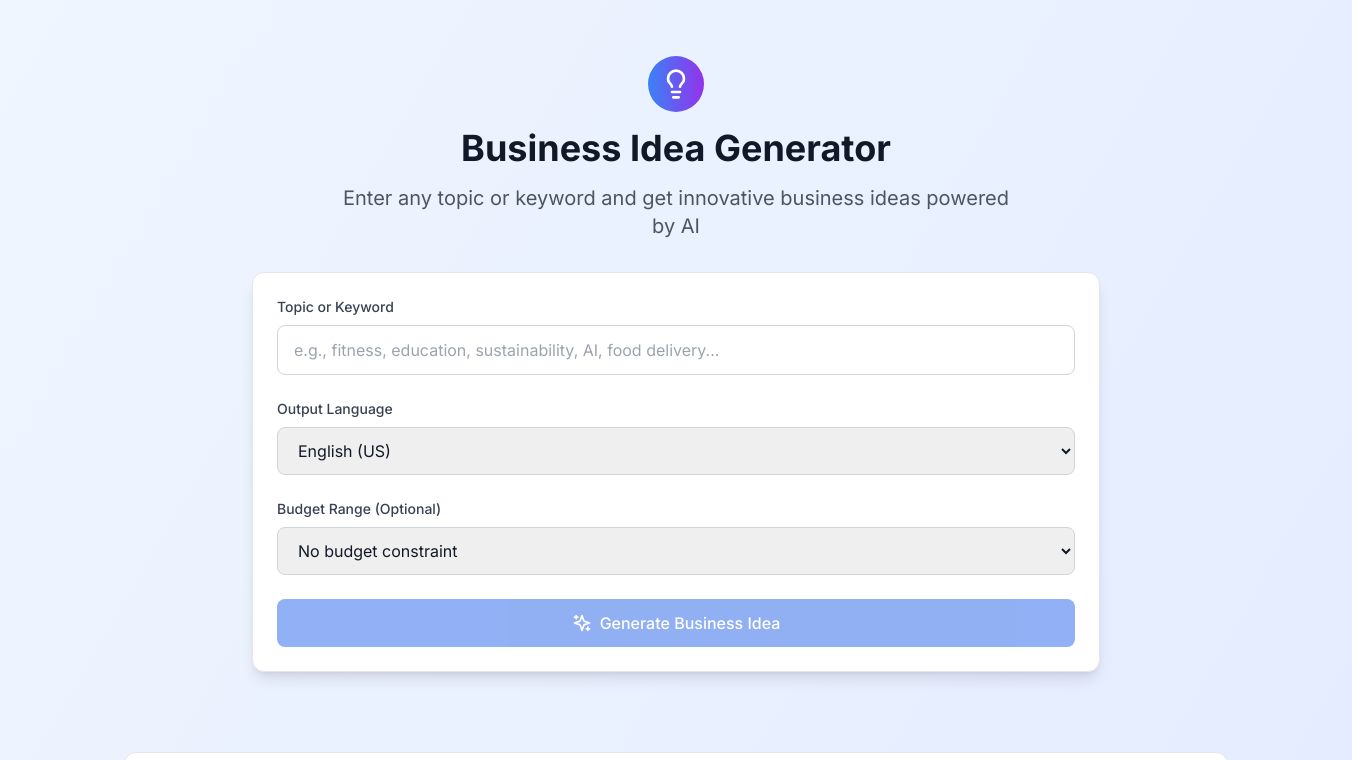This screenshot has width=1352, height=760.
Task: Click the lightbulb logo icon
Action: (676, 84)
